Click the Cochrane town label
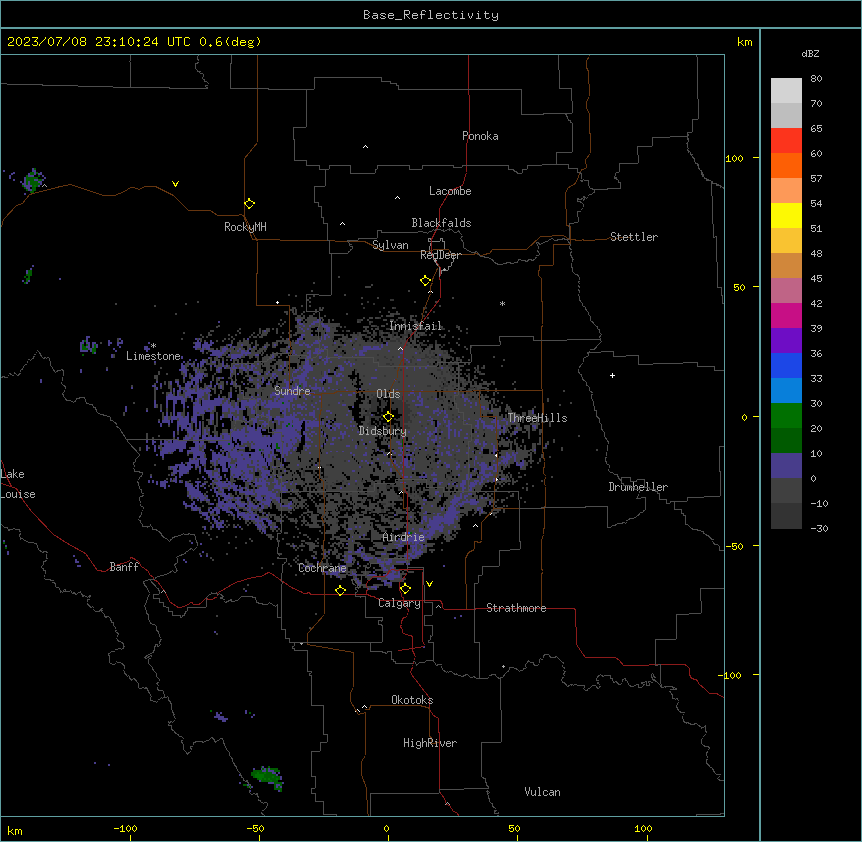 322,568
